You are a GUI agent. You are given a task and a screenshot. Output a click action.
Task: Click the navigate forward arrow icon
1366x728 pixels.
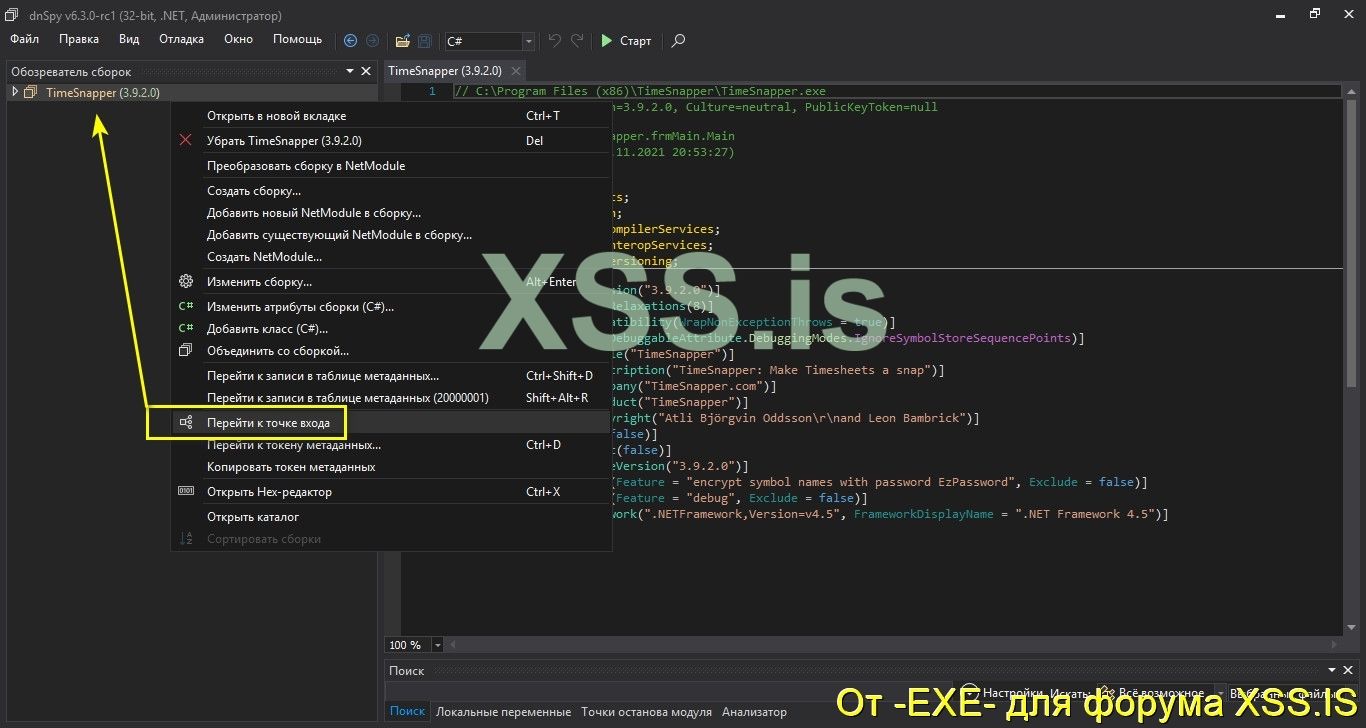[x=372, y=40]
